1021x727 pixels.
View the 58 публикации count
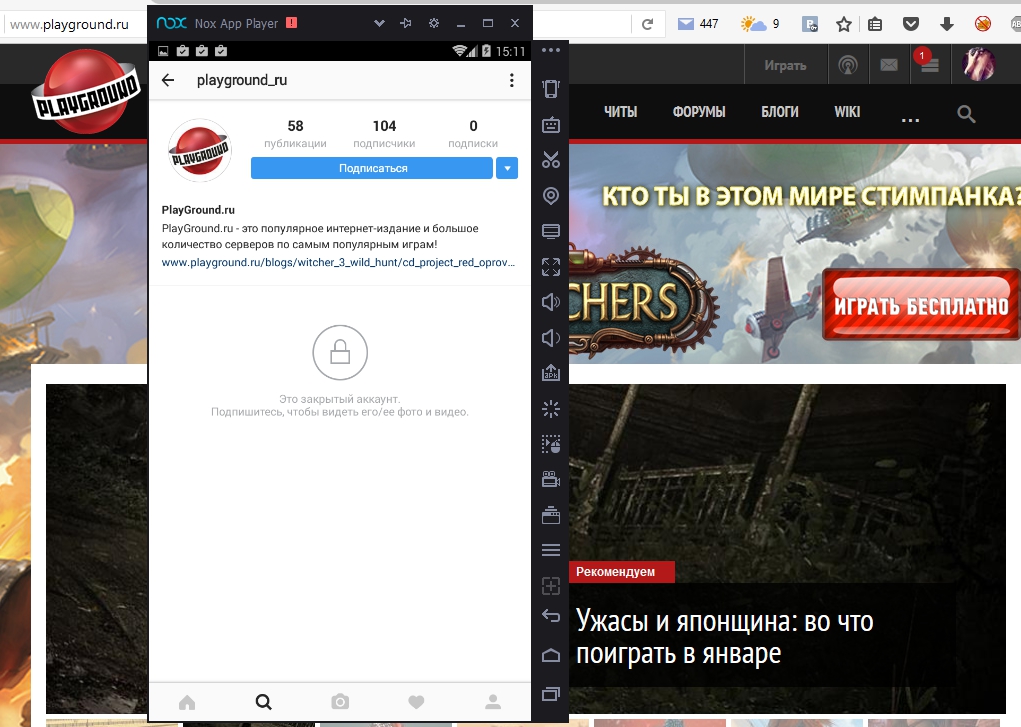coord(295,134)
